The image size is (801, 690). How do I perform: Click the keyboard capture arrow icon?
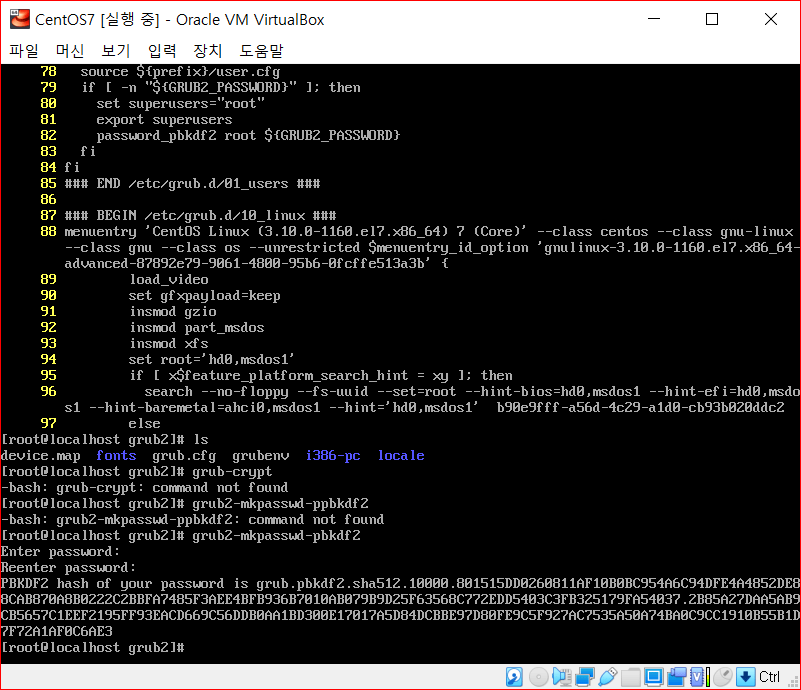pyautogui.click(x=745, y=677)
